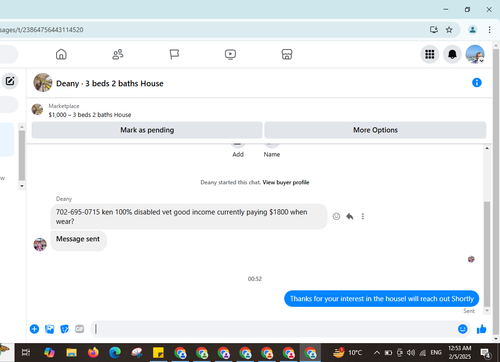
Task: Open the Marketplace storefront icon
Action: click(x=287, y=54)
